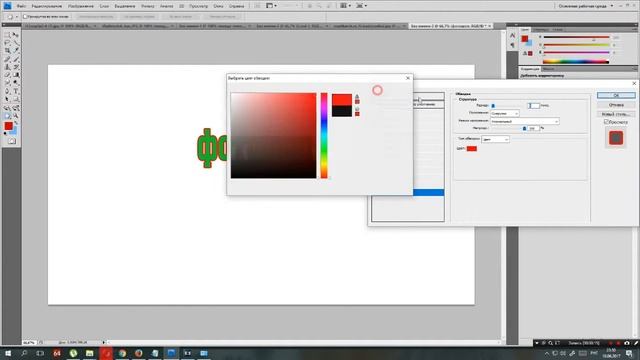Open the Редактирование menu
Image resolution: width=640 pixels, height=360 pixels.
(47, 6)
